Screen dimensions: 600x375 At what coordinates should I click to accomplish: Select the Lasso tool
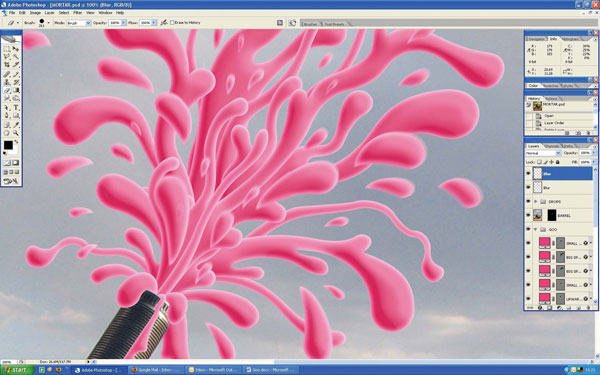coord(7,57)
